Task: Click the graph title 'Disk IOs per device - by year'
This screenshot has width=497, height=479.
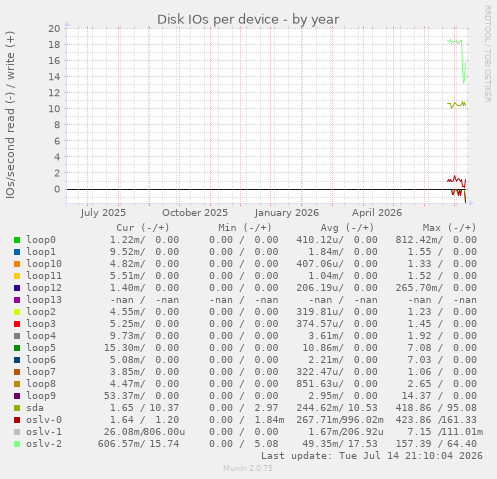Action: [248, 19]
